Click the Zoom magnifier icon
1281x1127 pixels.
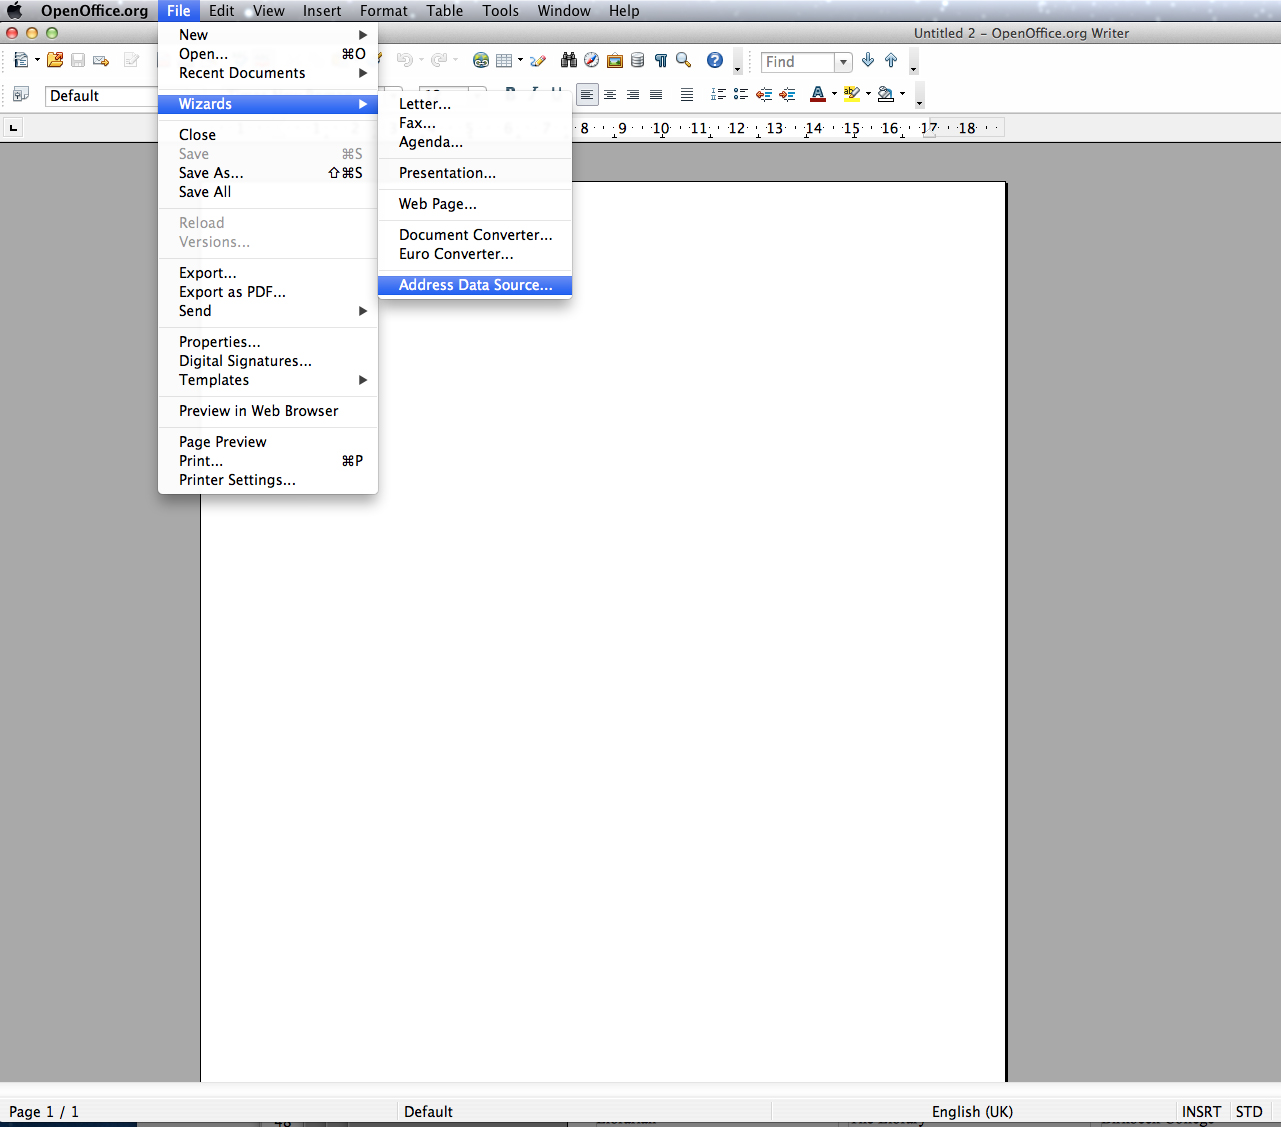tap(683, 59)
